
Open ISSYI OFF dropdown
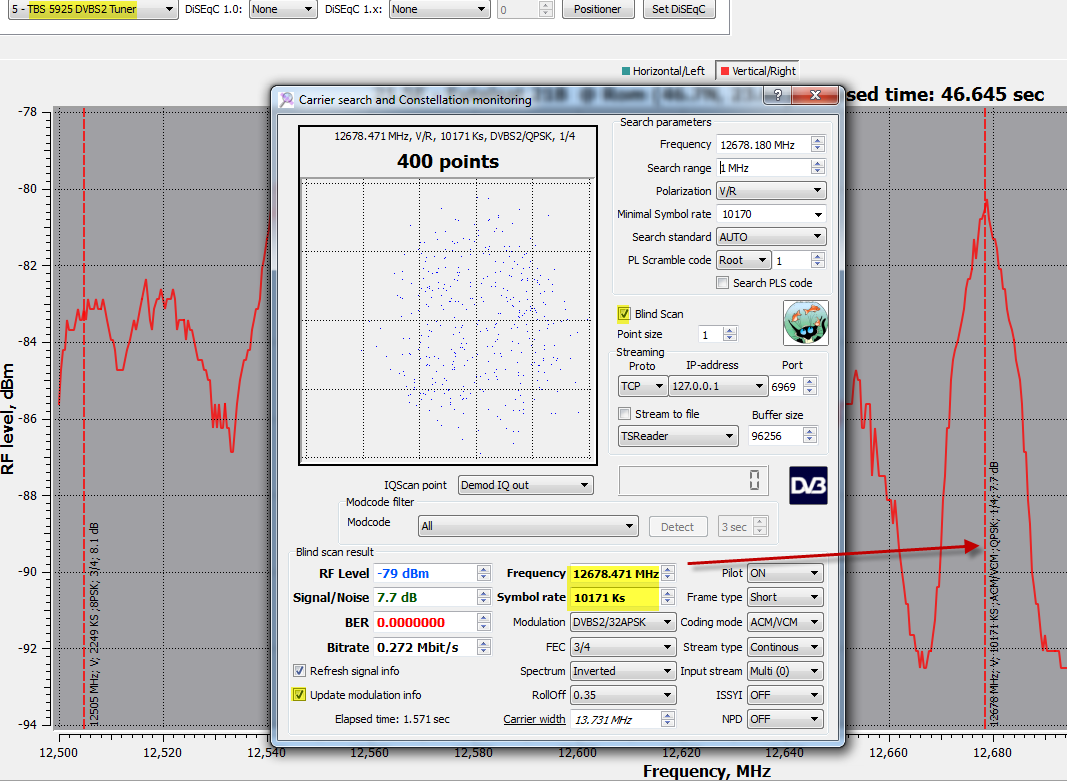tap(785, 695)
